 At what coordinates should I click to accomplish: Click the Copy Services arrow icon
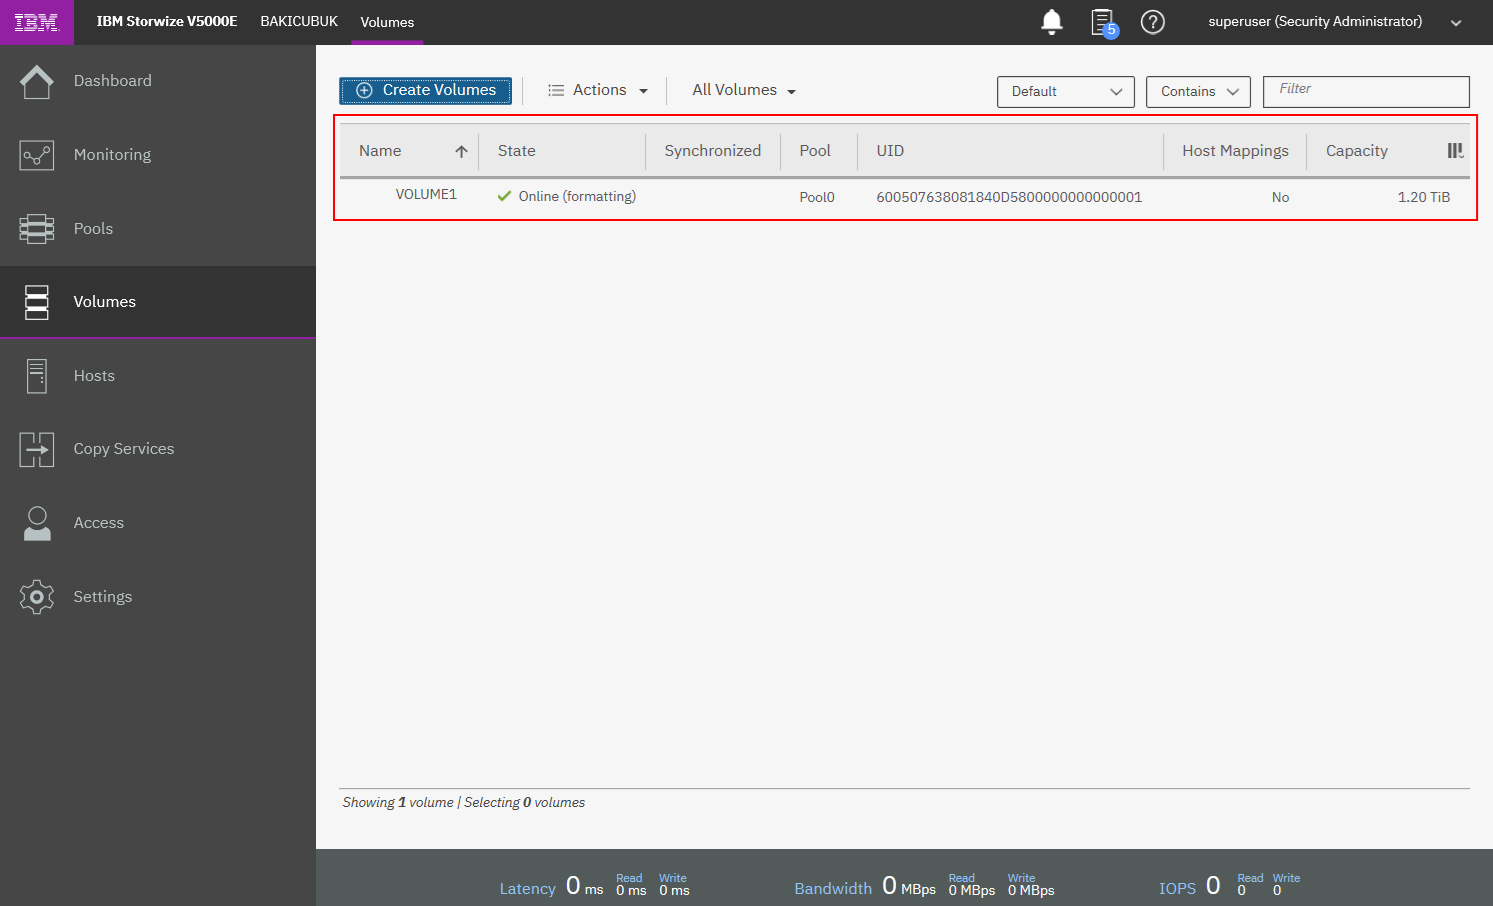coord(37,450)
